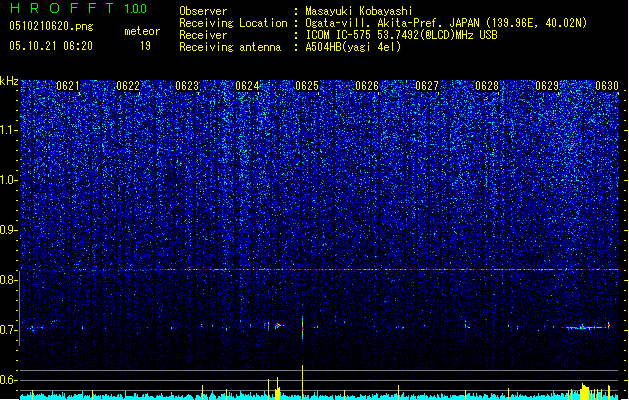Click the 0.6 kHz frequency axis label
The image size is (629, 400).
tap(8, 380)
